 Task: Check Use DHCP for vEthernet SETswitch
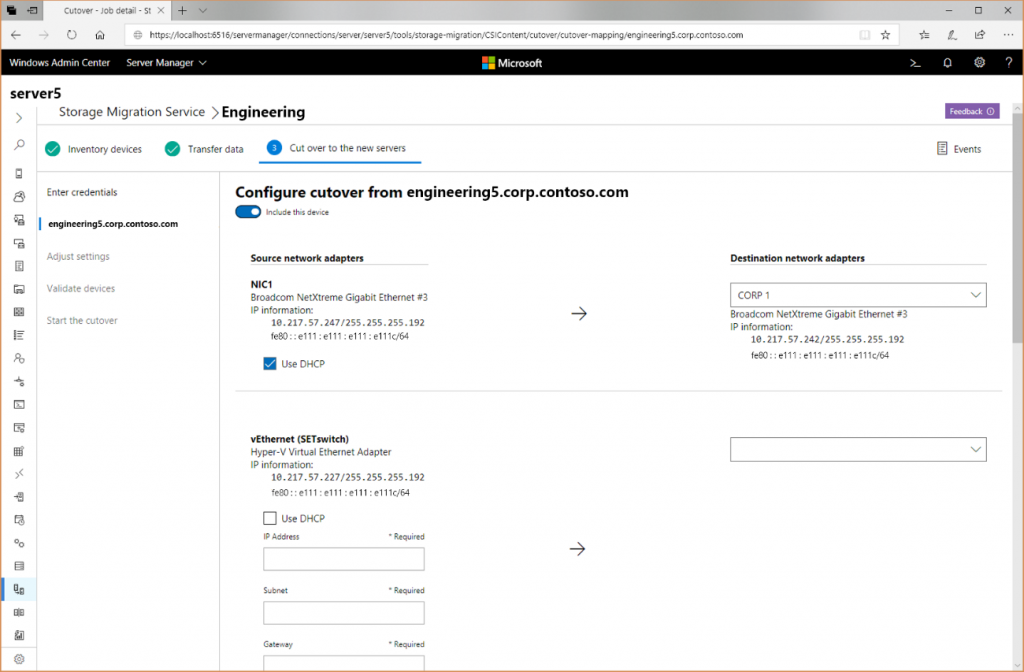[270, 518]
